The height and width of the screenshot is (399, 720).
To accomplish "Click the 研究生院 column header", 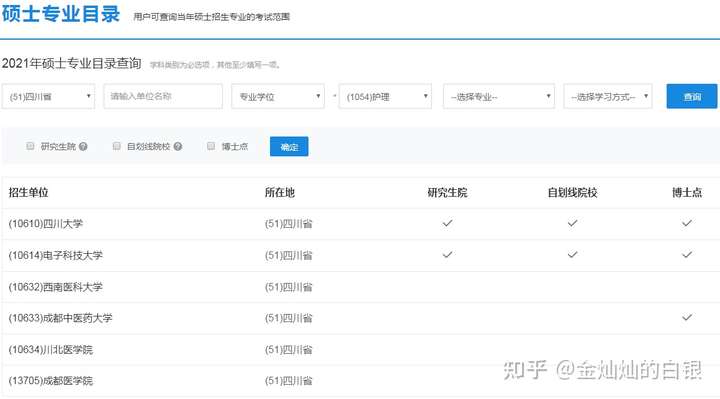I will [447, 192].
